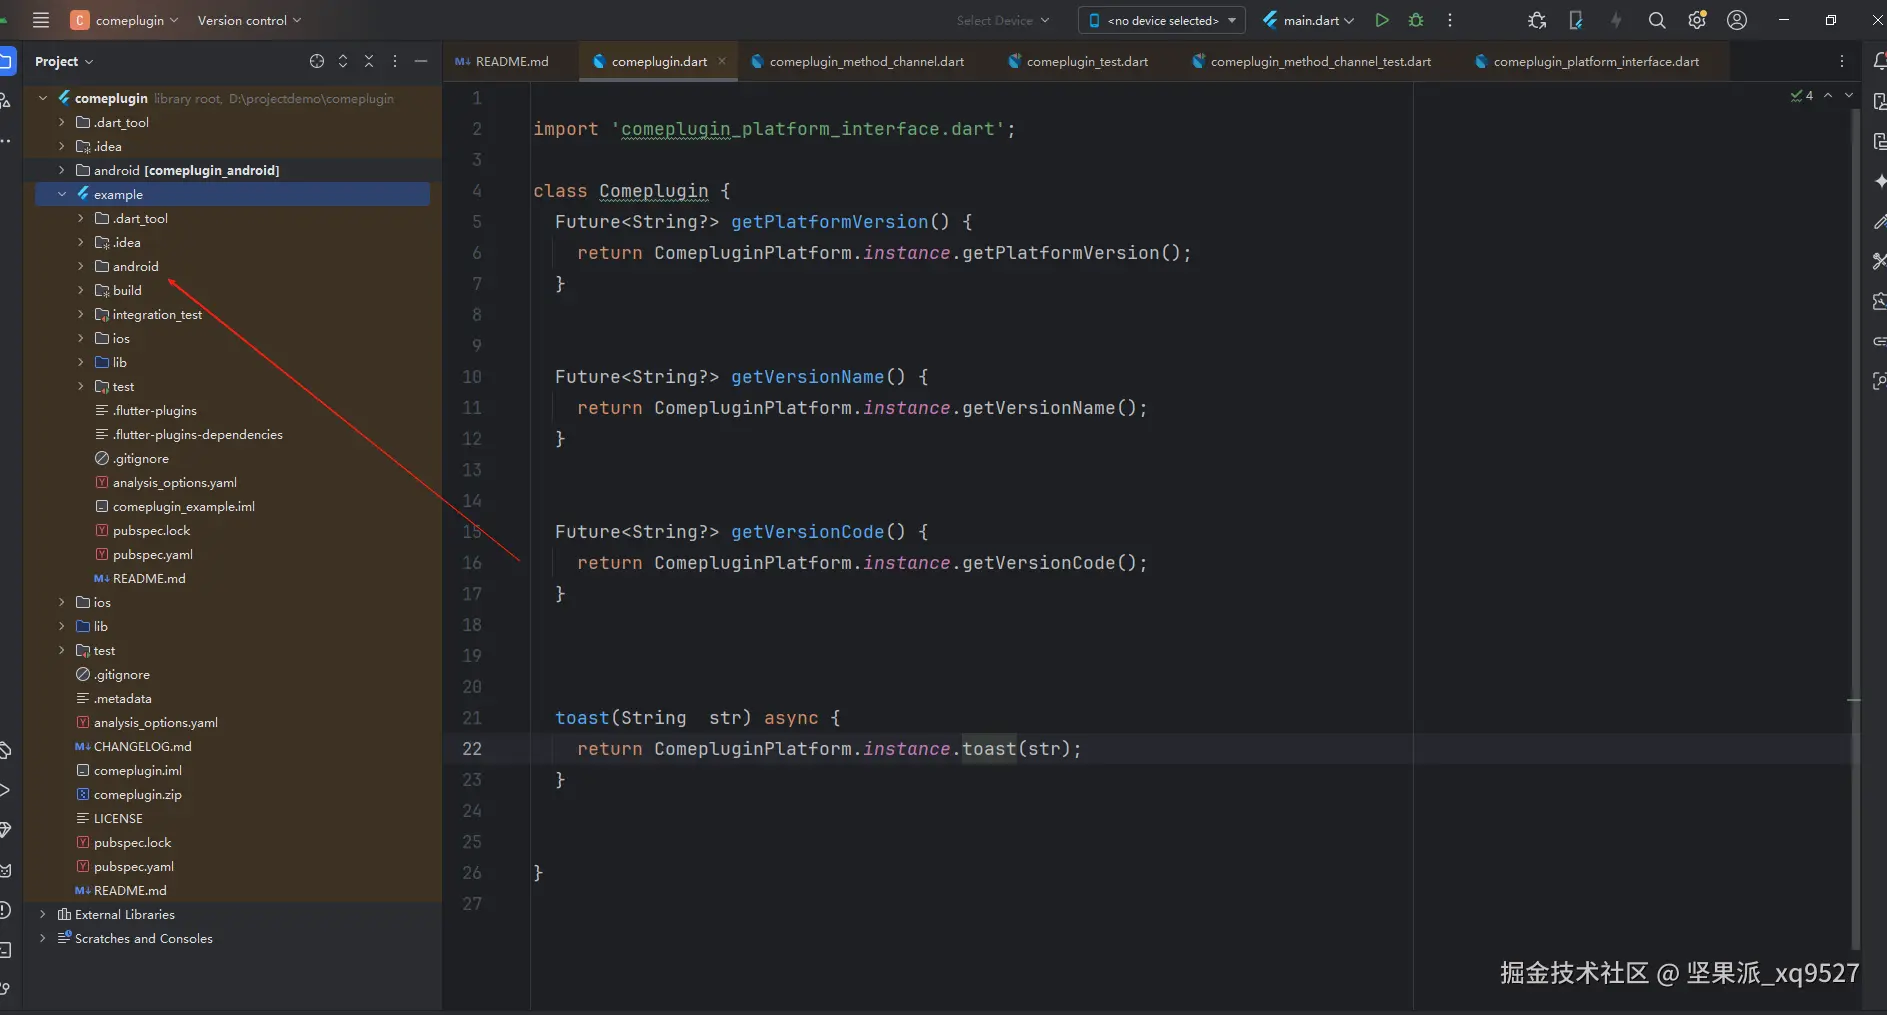Open the main hamburger menu

tap(41, 20)
